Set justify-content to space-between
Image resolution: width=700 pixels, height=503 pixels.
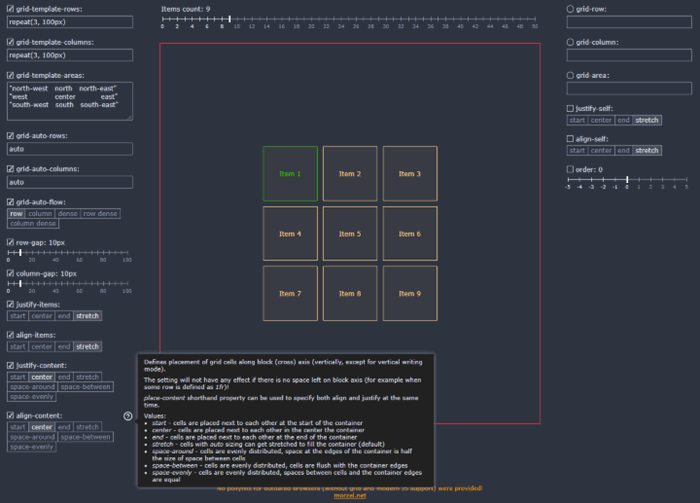85,387
